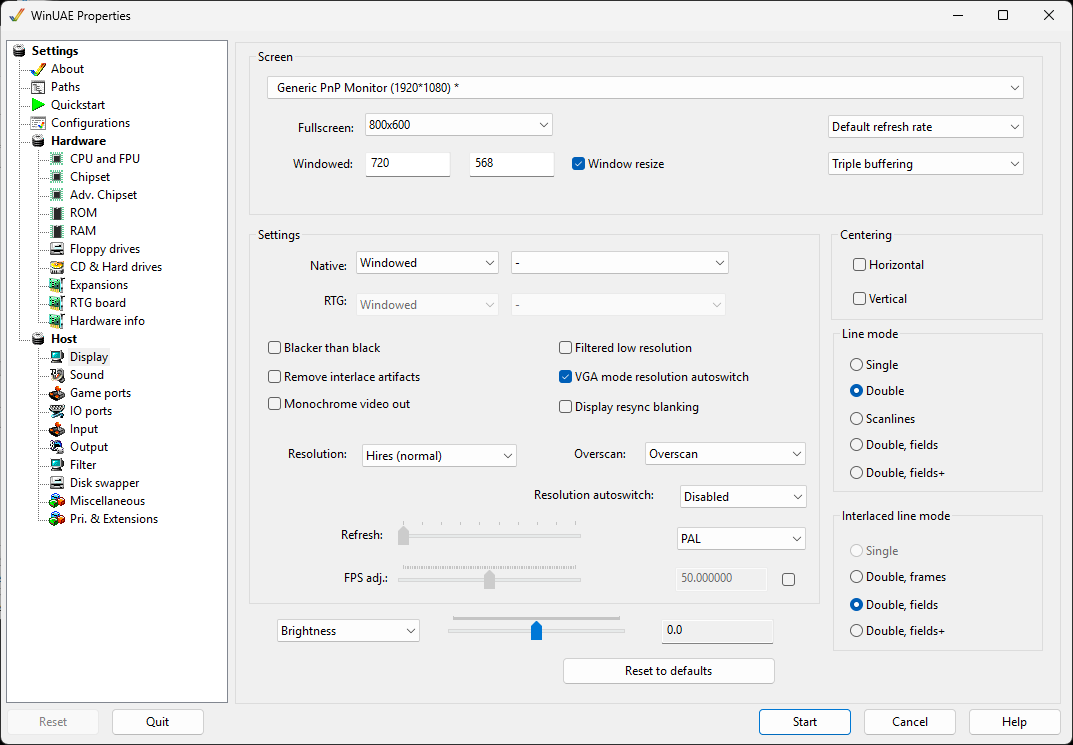Image resolution: width=1073 pixels, height=745 pixels.
Task: Click the Input joystick icon
Action: pos(57,429)
